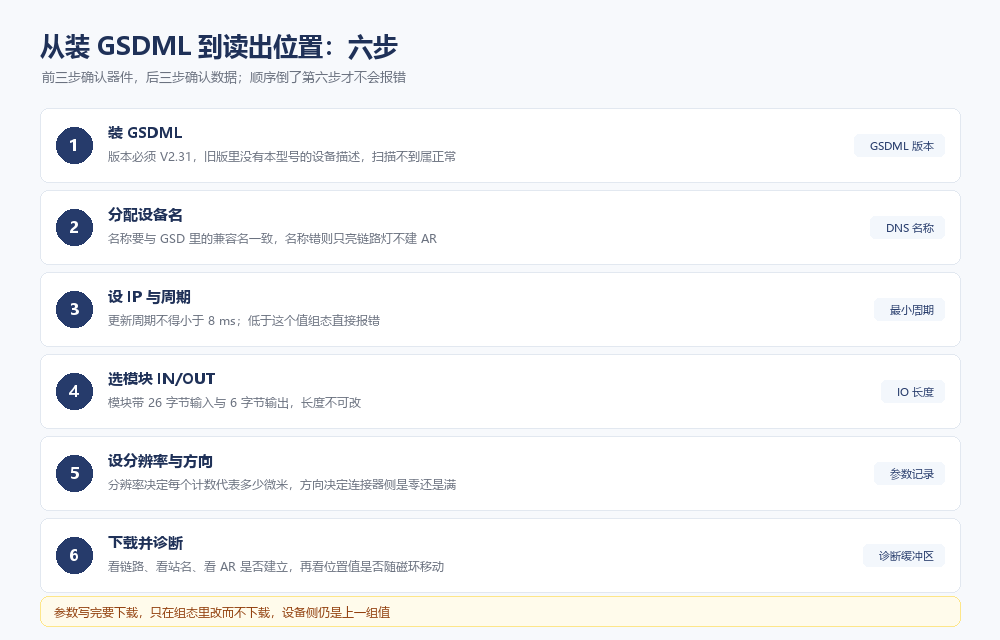The width and height of the screenshot is (1000, 640).
Task: Click the subtitle starting 前三步确认器件
Action: pyautogui.click(x=224, y=77)
